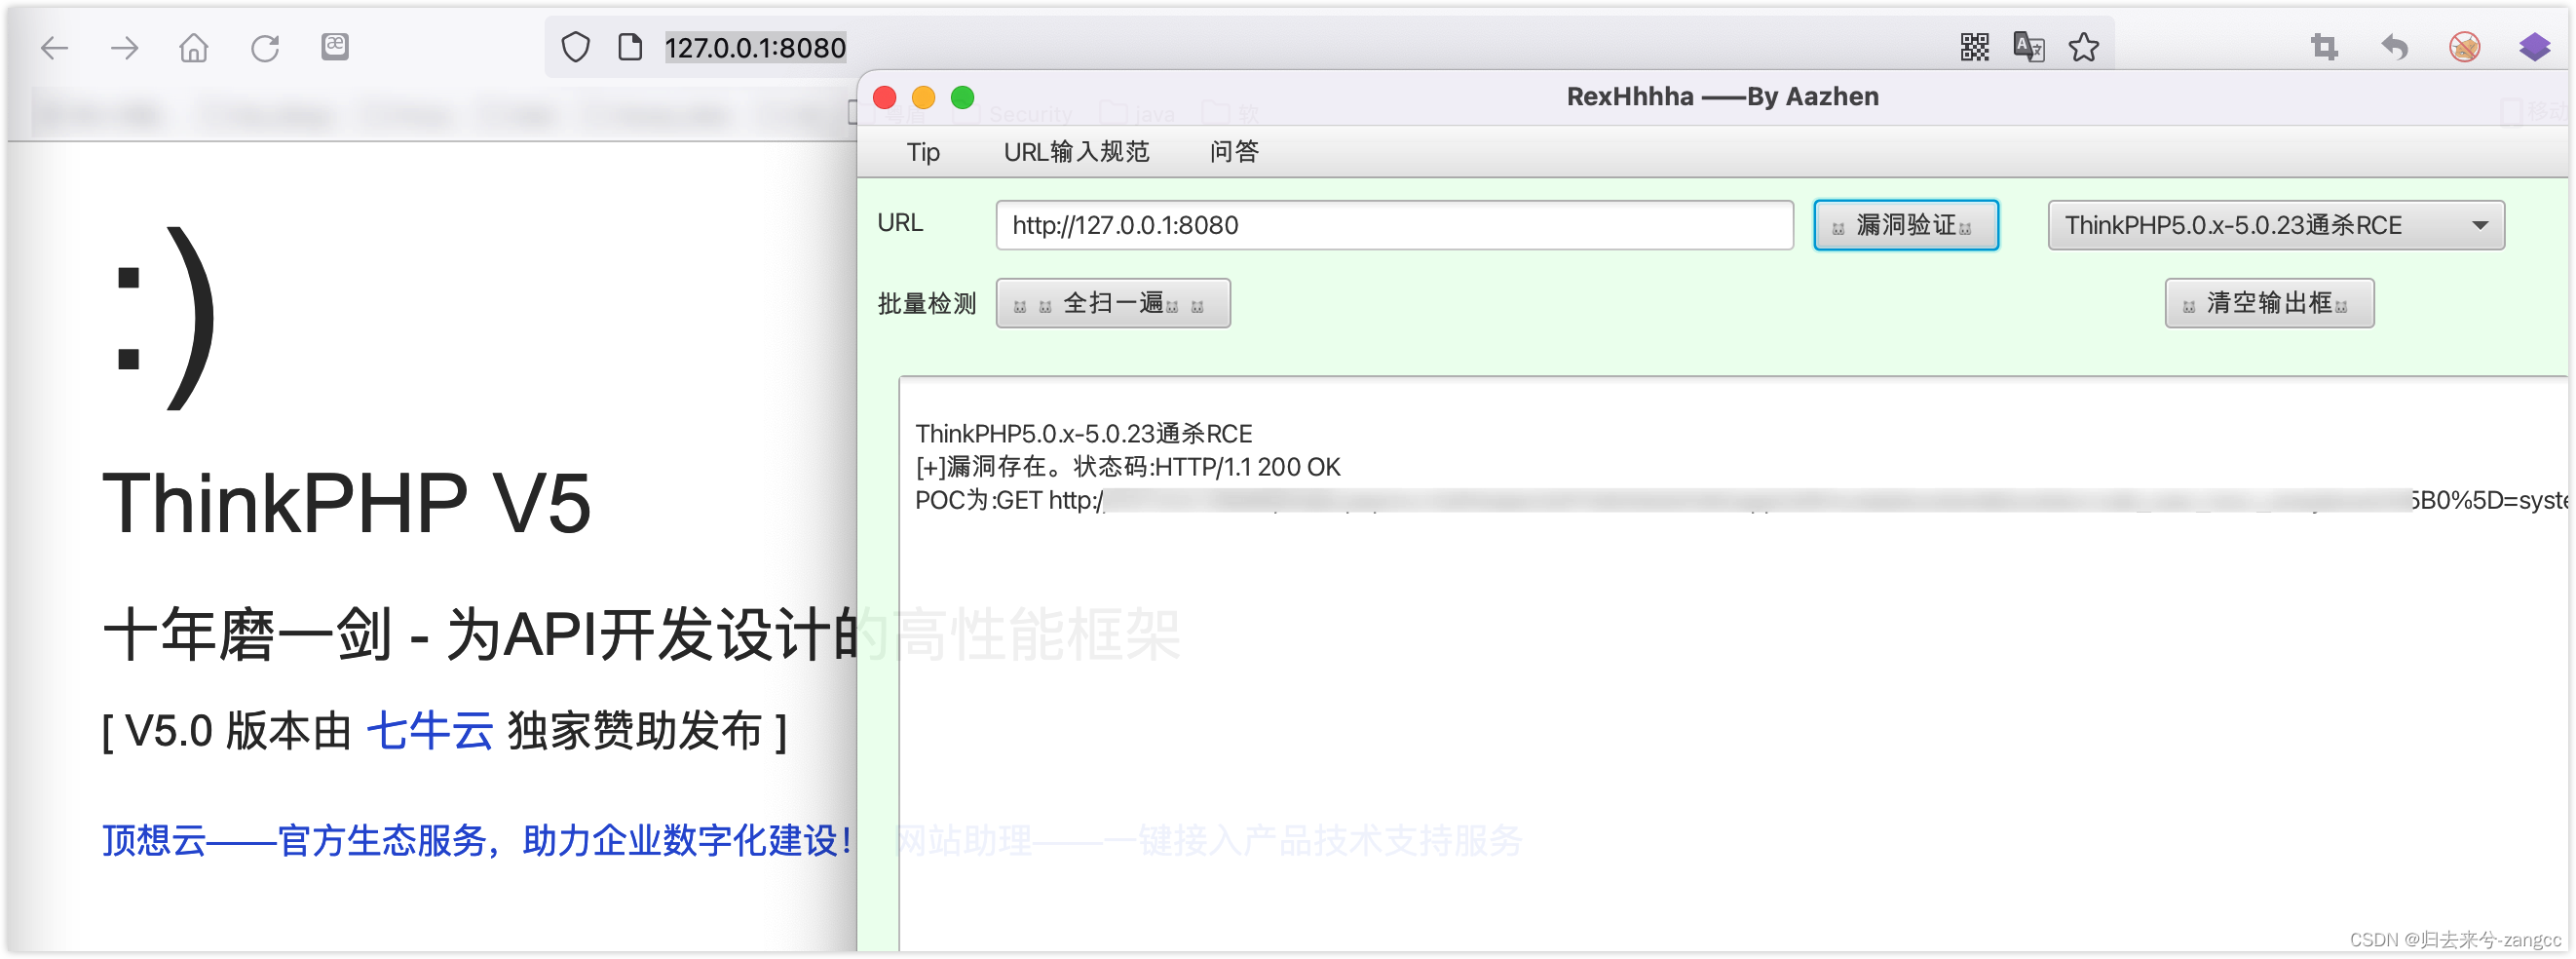This screenshot has width=2576, height=959.
Task: Click the translate page icon
Action: coord(2029,47)
